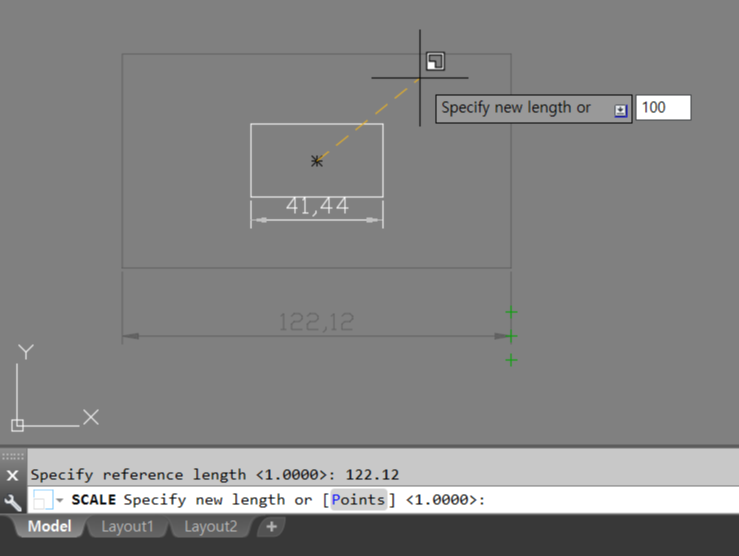The height and width of the screenshot is (556, 739).
Task: Click the 122,12 dimension text
Action: pos(316,322)
